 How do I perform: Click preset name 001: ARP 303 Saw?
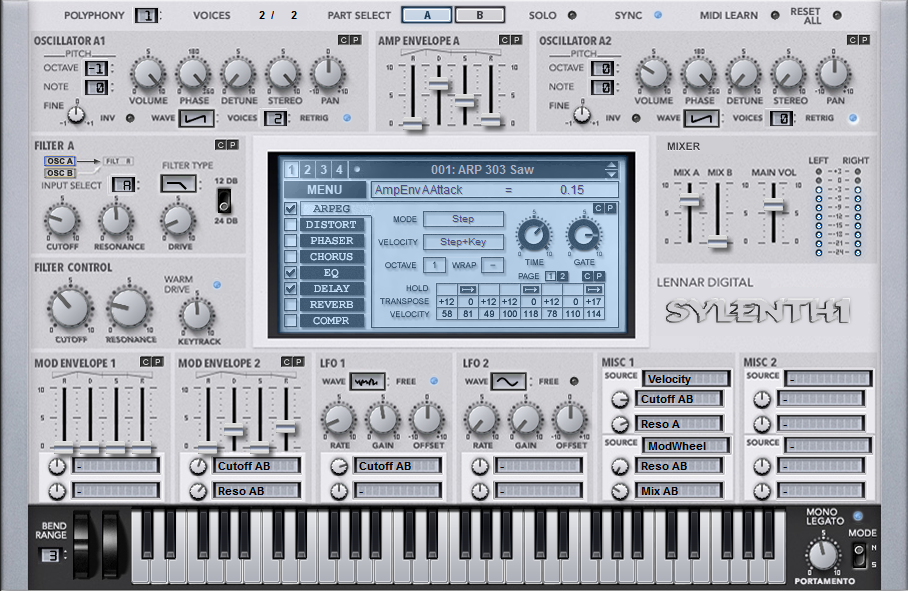click(482, 170)
